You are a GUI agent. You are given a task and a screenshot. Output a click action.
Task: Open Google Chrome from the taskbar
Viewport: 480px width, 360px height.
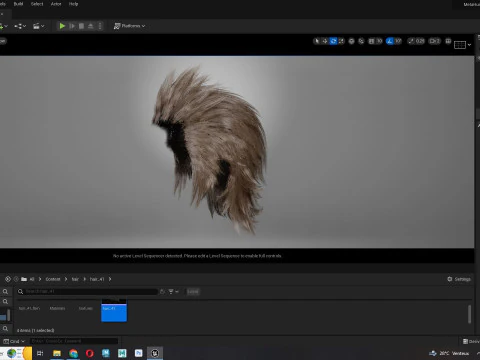coord(73,353)
